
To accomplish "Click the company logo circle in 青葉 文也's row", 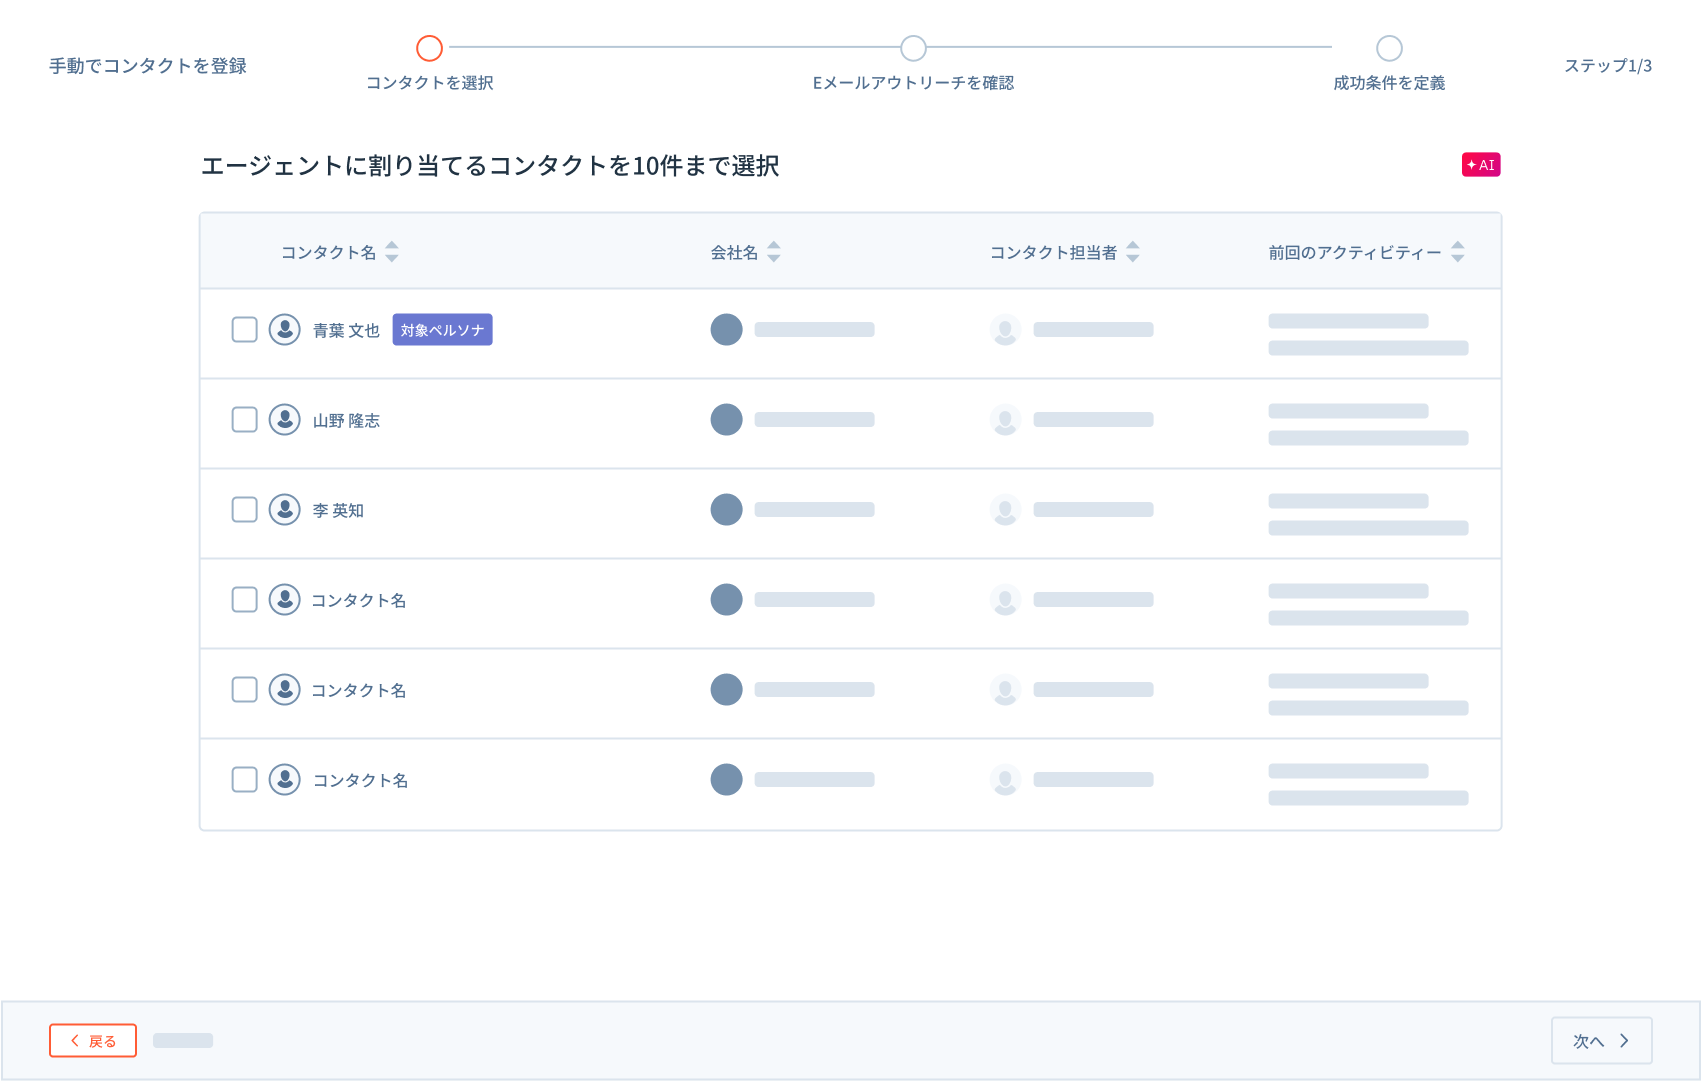I will (726, 330).
